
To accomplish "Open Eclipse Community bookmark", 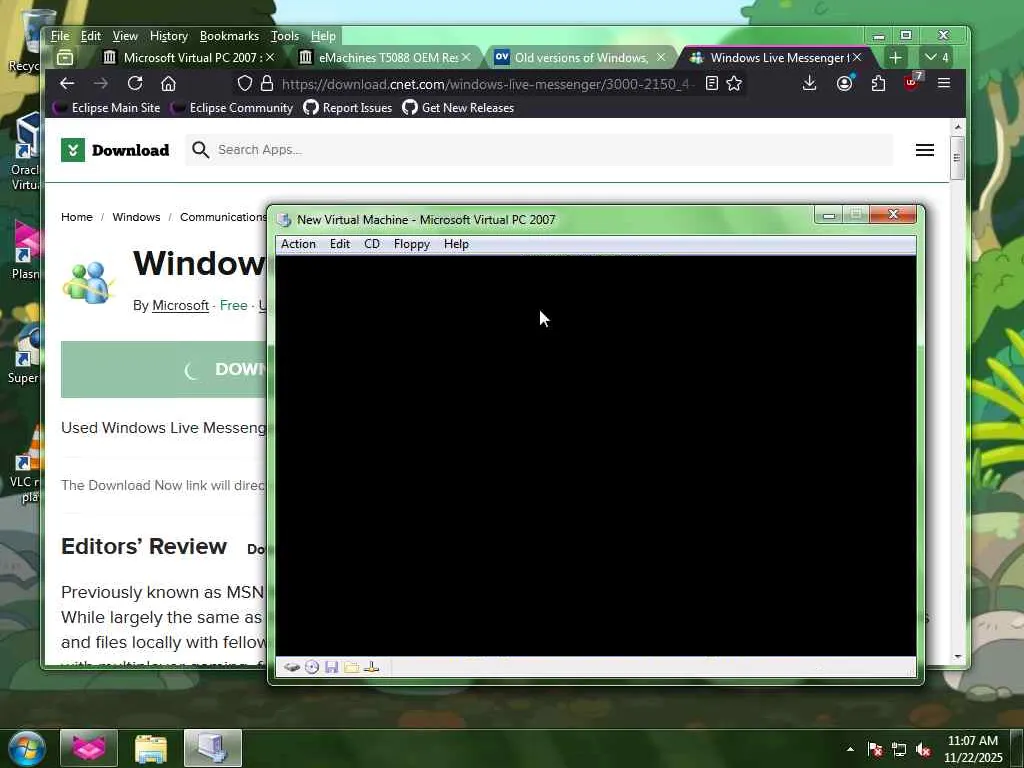I will [232, 108].
